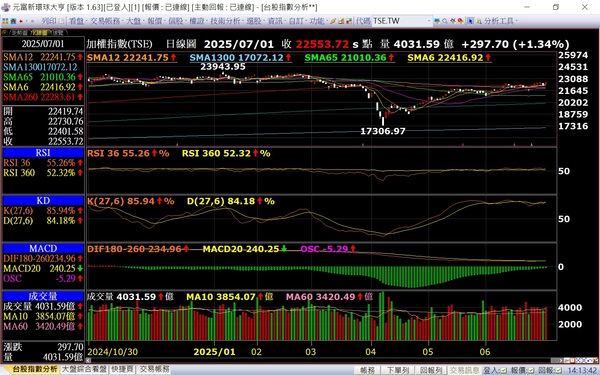Image resolution: width=600 pixels, height=375 pixels.
Task: Open the 交易帳務 menu
Action: [x=105, y=21]
